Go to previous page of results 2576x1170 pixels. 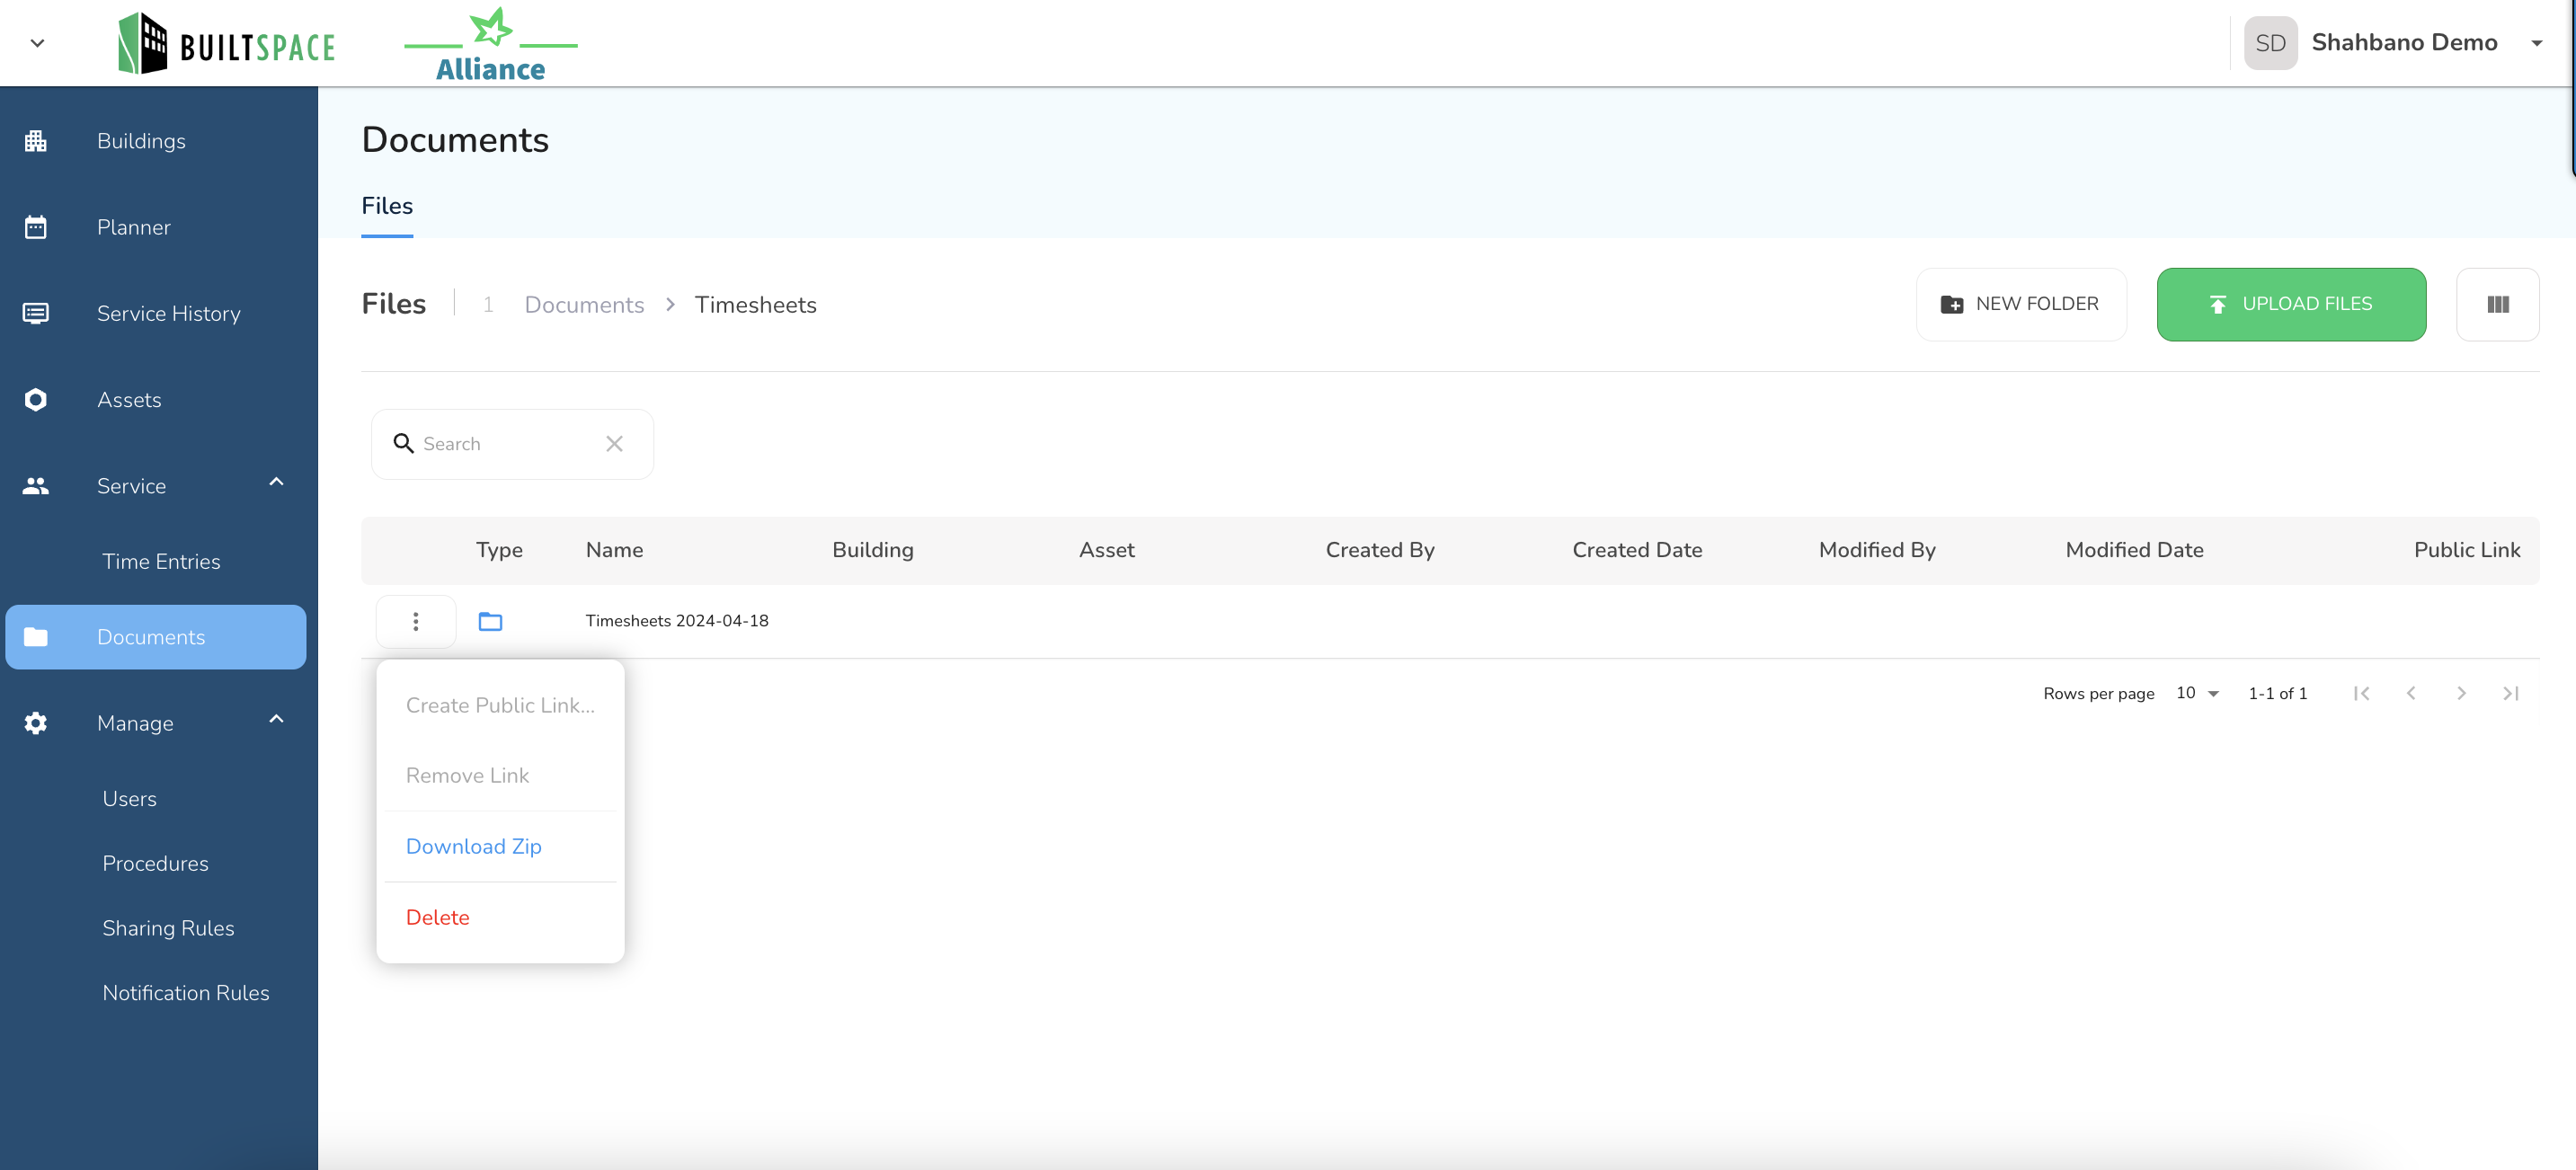pyautogui.click(x=2411, y=693)
